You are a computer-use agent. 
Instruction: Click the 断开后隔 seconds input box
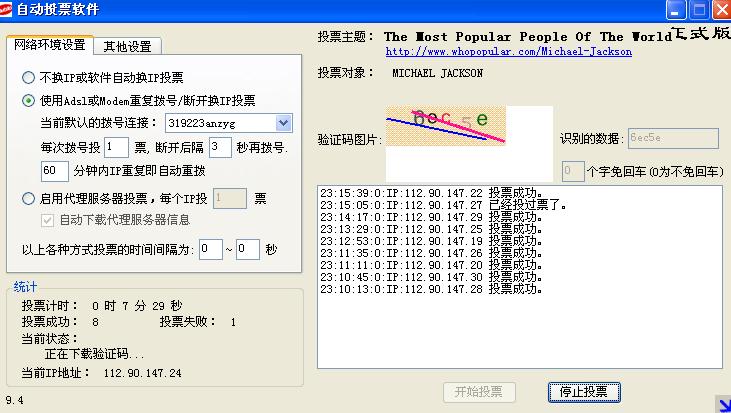(x=221, y=147)
